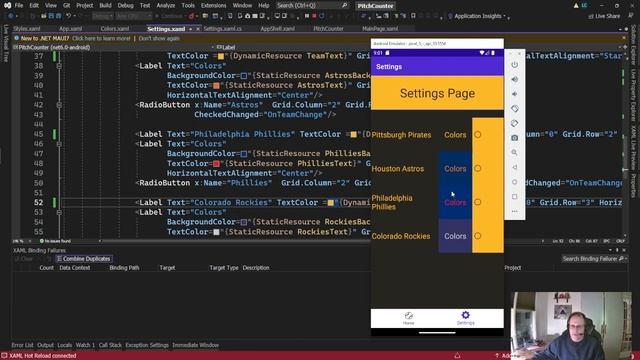Tap the emulator back triangle button
Screen dimensions: 640x360
514,167
